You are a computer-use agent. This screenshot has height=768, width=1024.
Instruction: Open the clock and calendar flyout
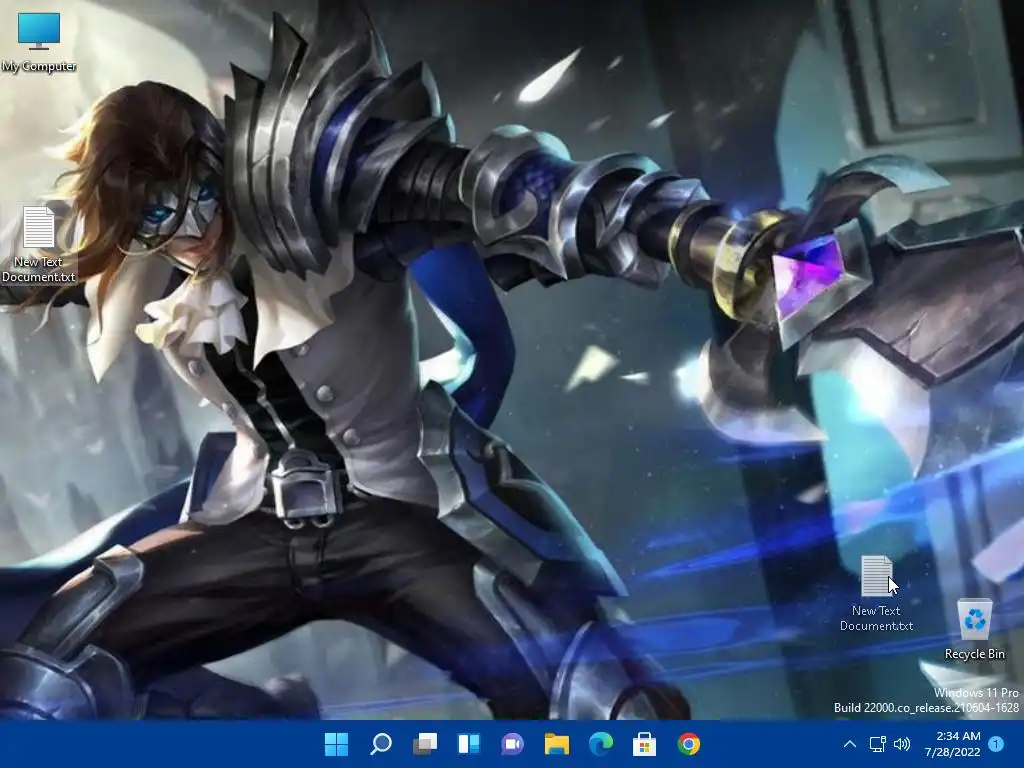(x=952, y=744)
